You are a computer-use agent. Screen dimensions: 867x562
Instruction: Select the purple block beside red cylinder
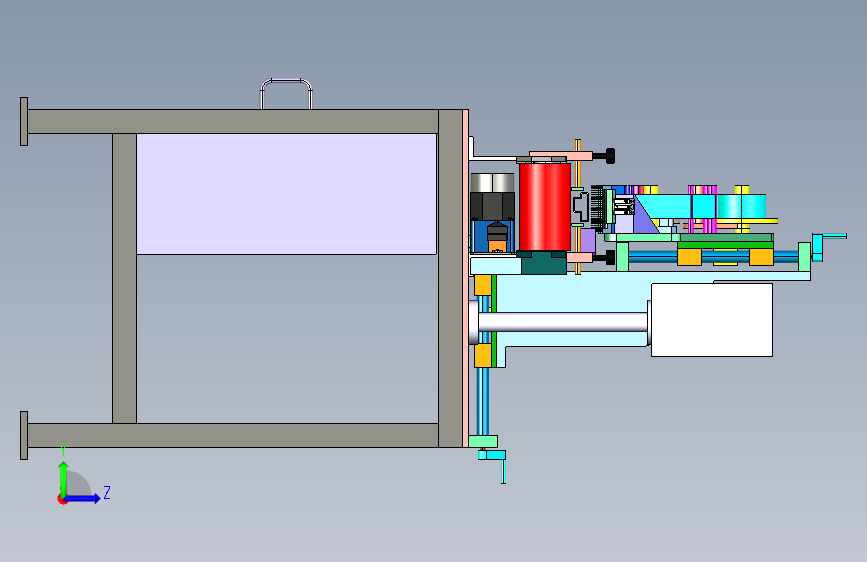[588, 241]
